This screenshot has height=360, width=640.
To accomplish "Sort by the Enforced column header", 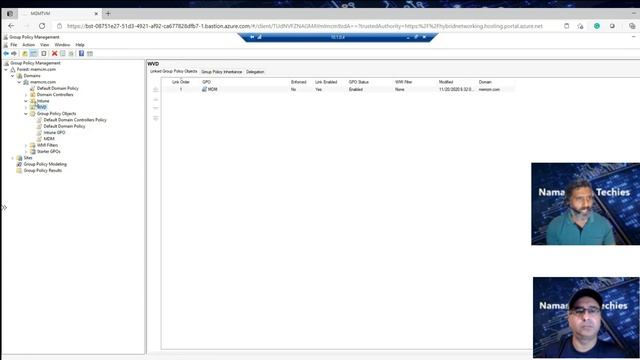I will pos(298,82).
